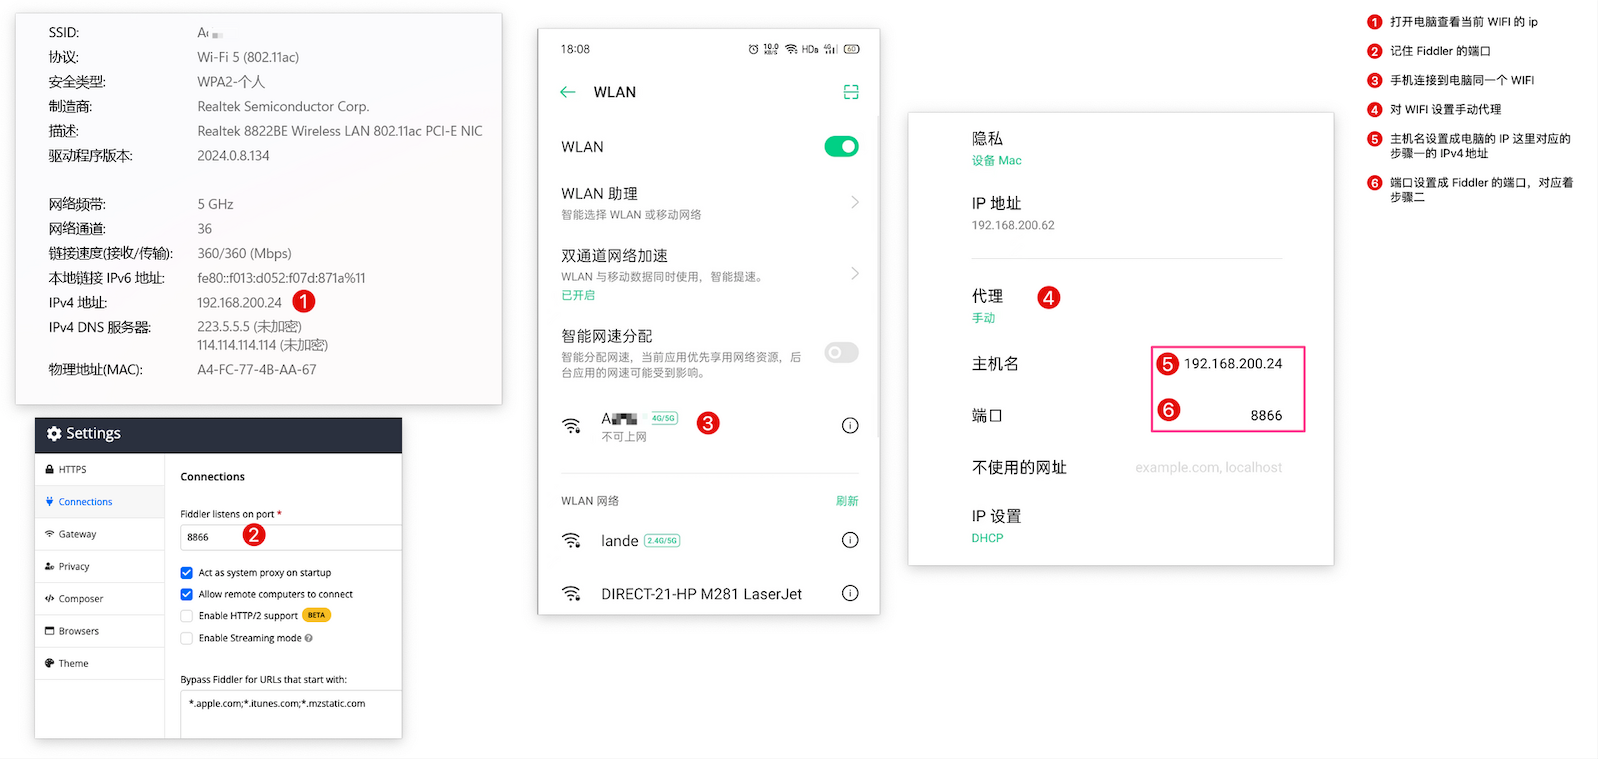Enable the 智能网速分配 switch
Screen dimensions: 1598x759
tap(841, 352)
